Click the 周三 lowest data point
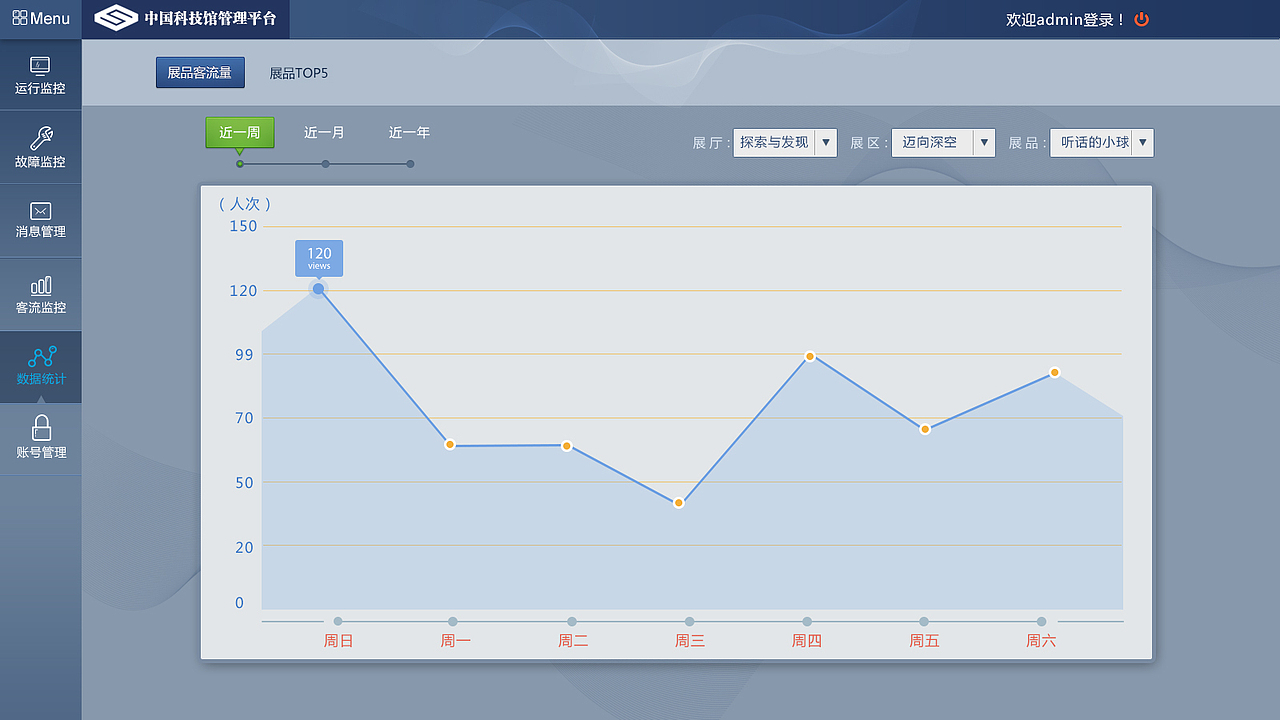This screenshot has height=720, width=1280. [x=678, y=503]
